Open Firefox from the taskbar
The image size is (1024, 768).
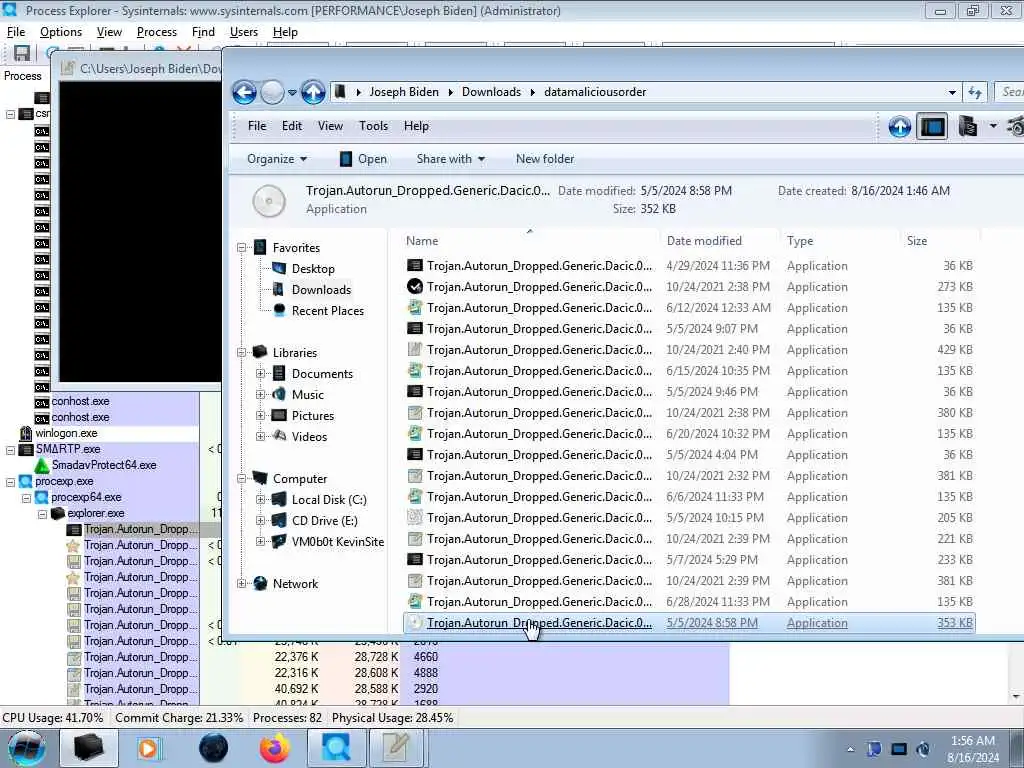(x=274, y=748)
